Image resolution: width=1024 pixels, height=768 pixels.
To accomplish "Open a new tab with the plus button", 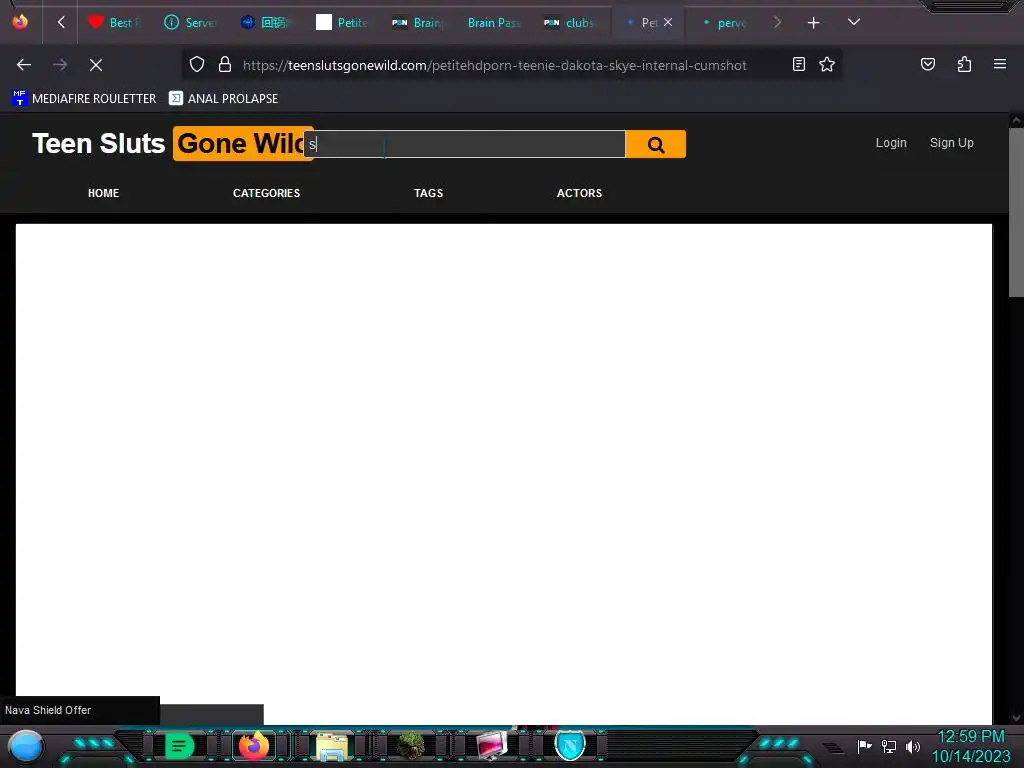I will click(x=813, y=23).
